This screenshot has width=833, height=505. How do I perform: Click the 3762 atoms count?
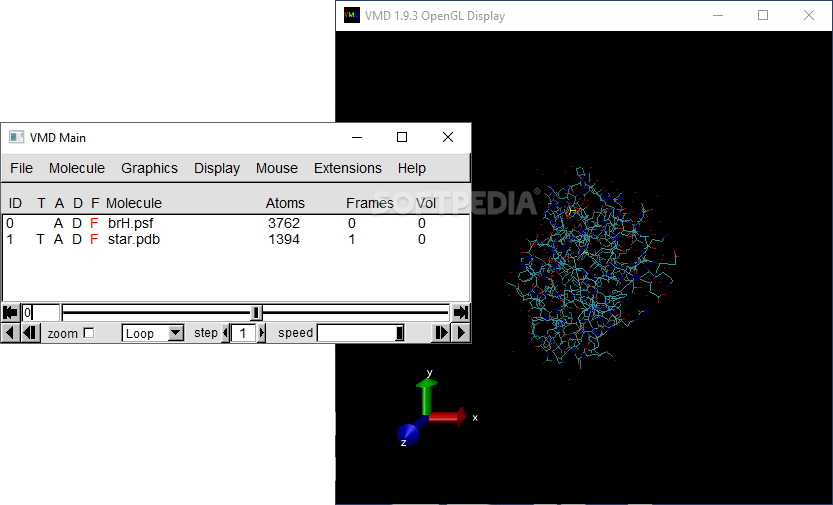coord(284,223)
